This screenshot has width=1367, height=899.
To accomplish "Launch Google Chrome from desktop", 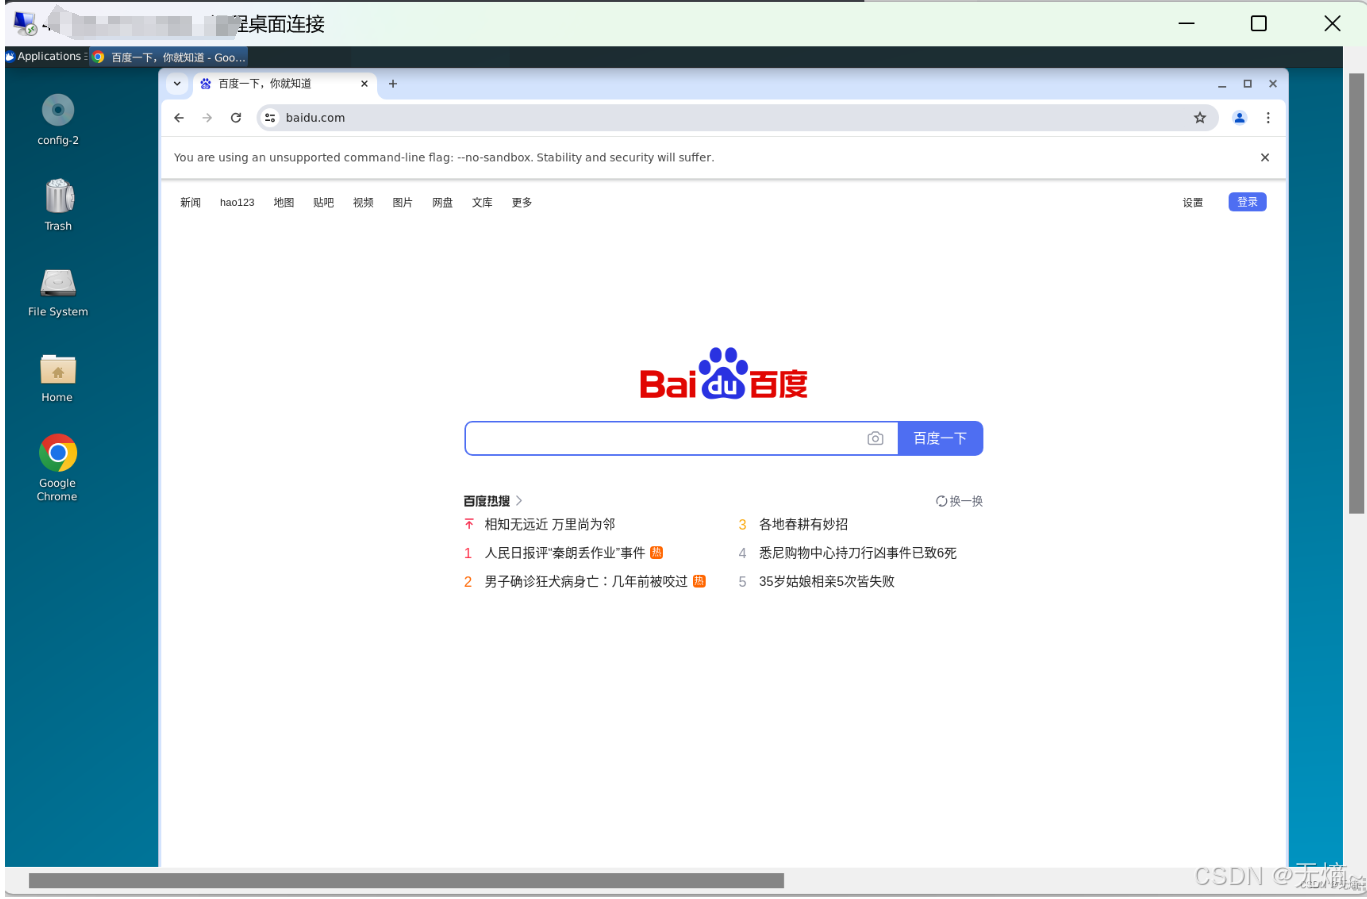I will [58, 467].
